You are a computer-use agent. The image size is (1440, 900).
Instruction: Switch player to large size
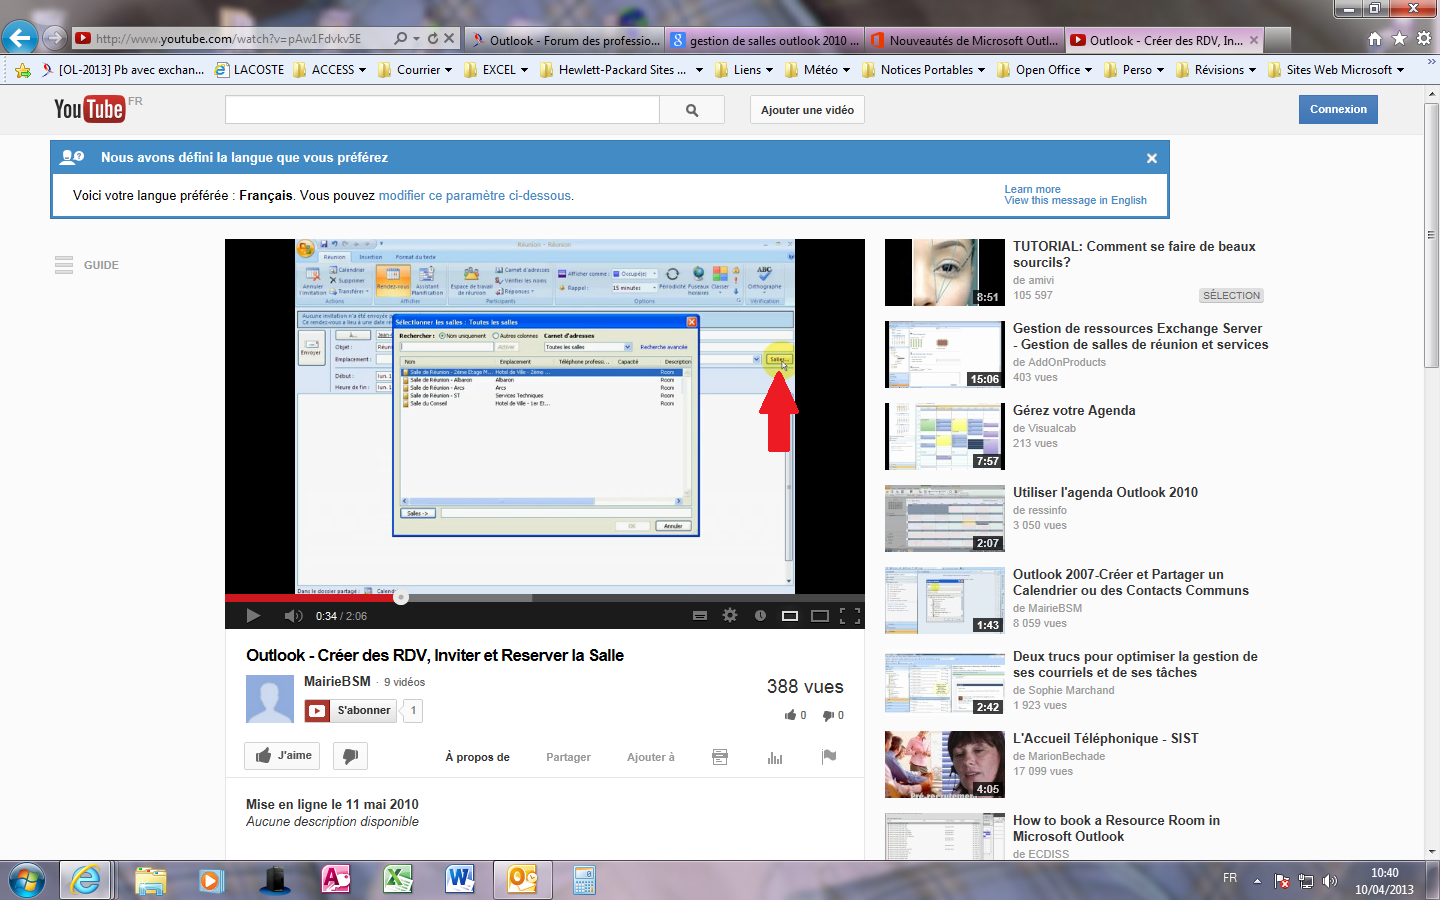[x=820, y=616]
